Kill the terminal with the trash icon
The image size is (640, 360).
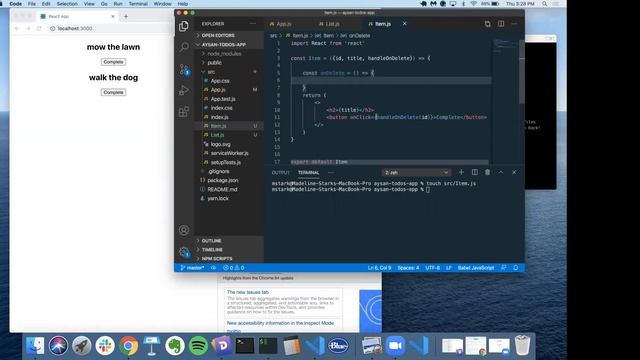[x=487, y=172]
